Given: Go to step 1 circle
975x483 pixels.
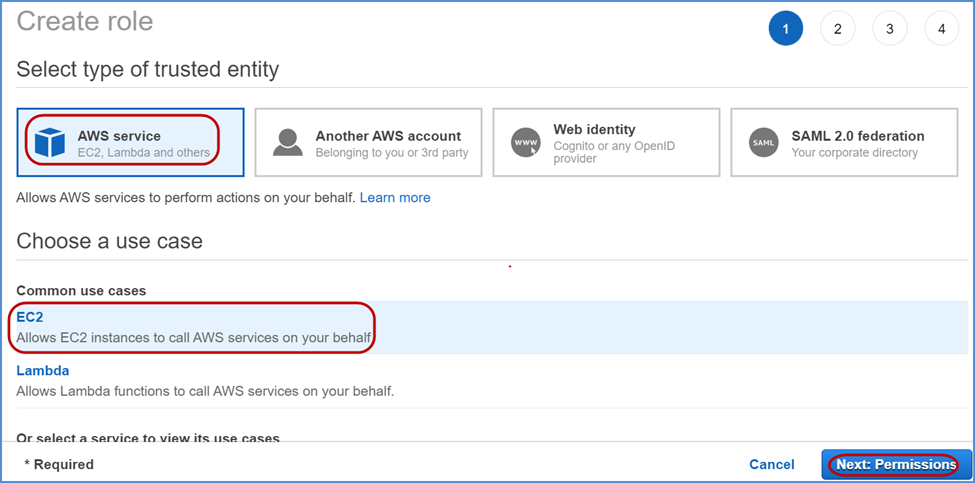Looking at the screenshot, I should point(785,29).
